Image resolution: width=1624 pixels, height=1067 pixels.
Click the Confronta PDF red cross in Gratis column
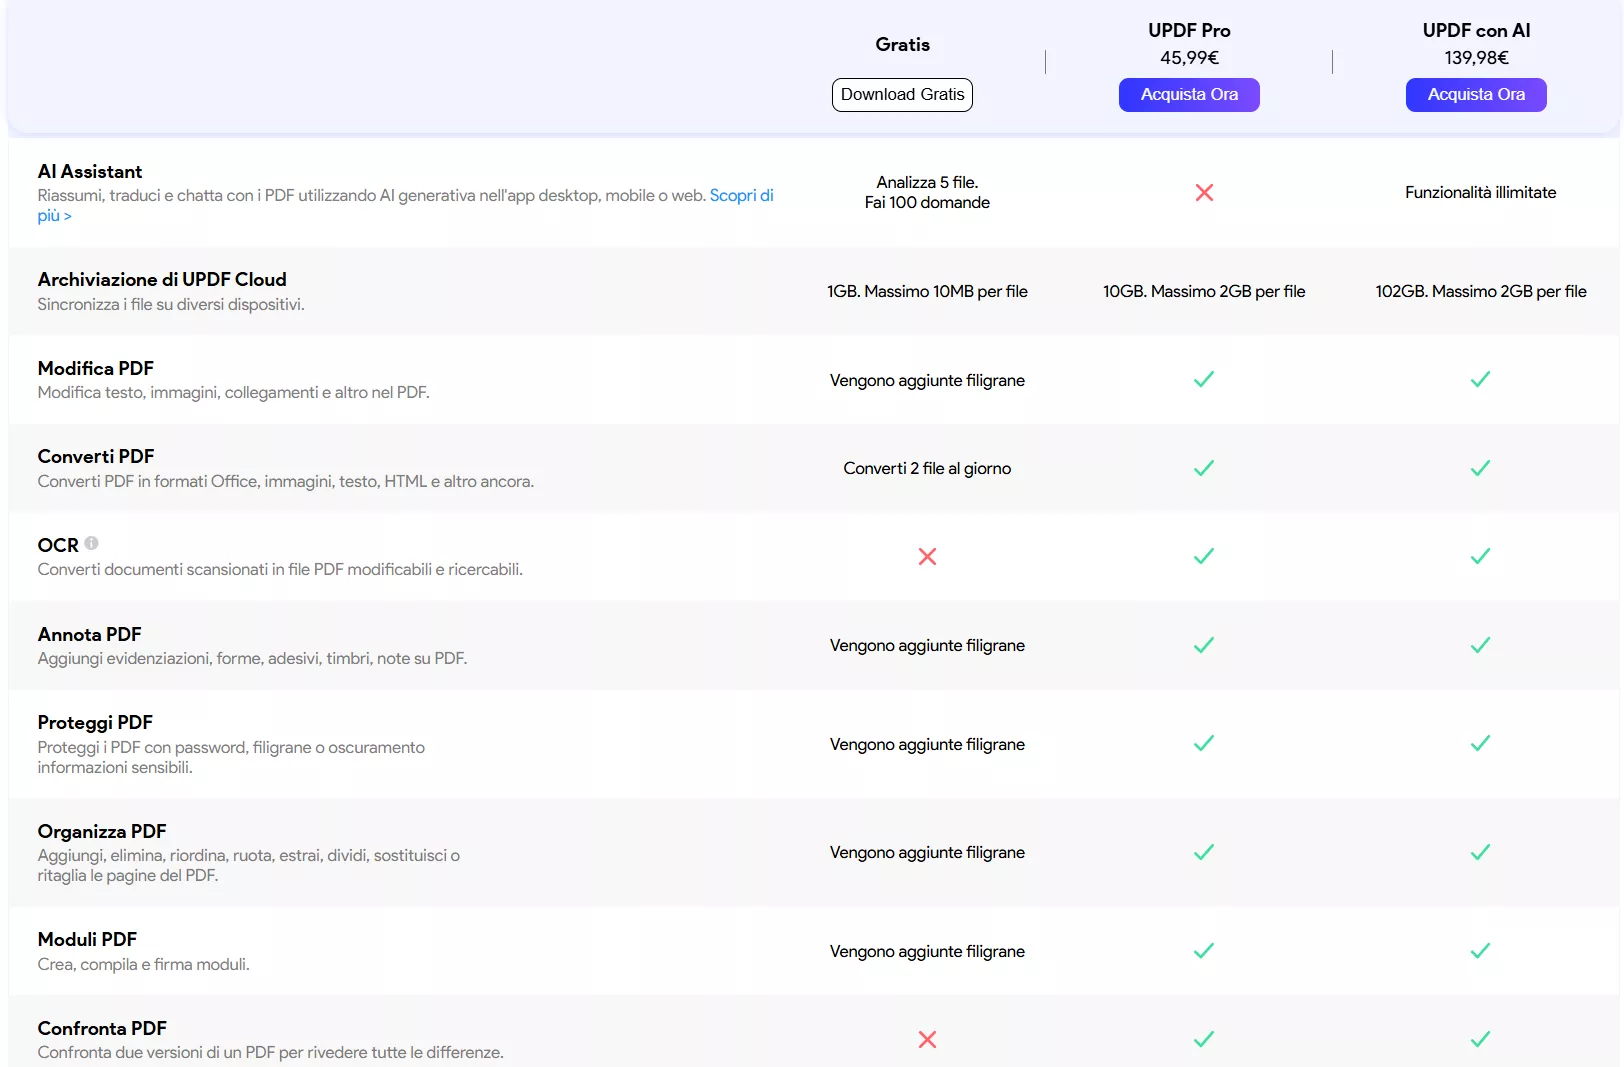(928, 1039)
